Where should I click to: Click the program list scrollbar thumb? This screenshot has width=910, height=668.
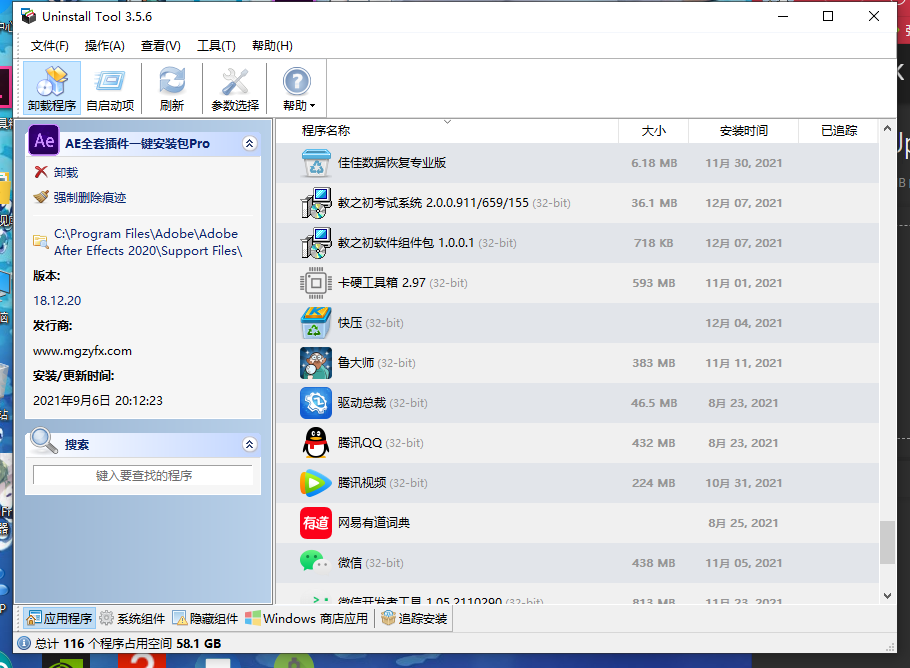887,543
